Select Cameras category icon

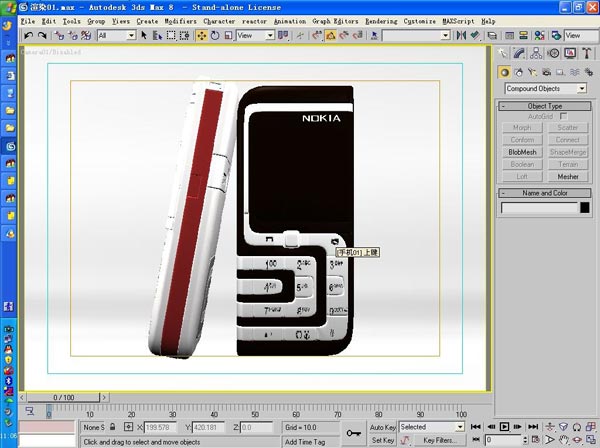tap(546, 72)
